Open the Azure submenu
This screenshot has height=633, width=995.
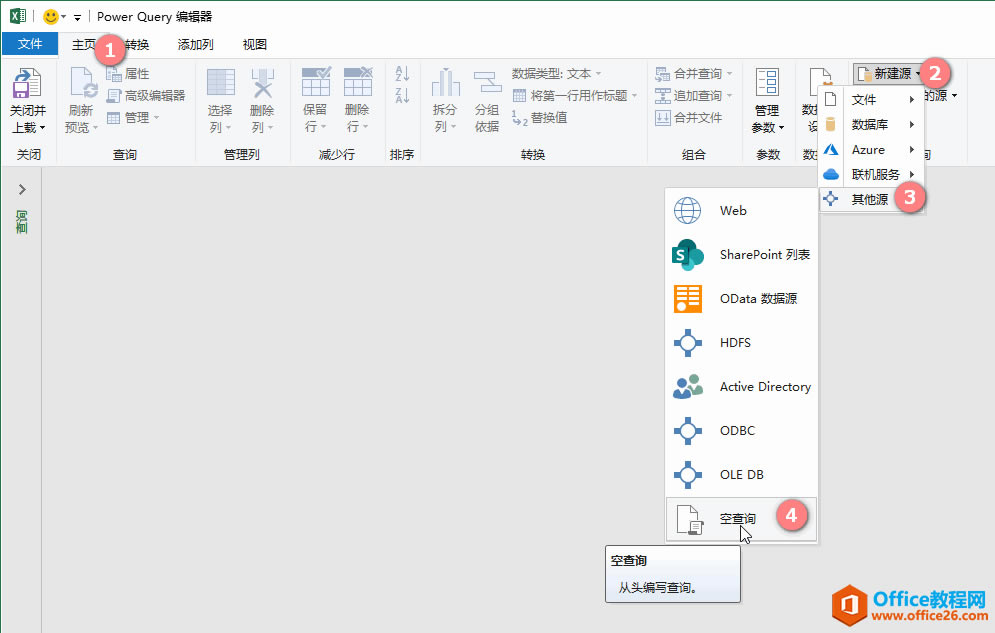(x=871, y=150)
